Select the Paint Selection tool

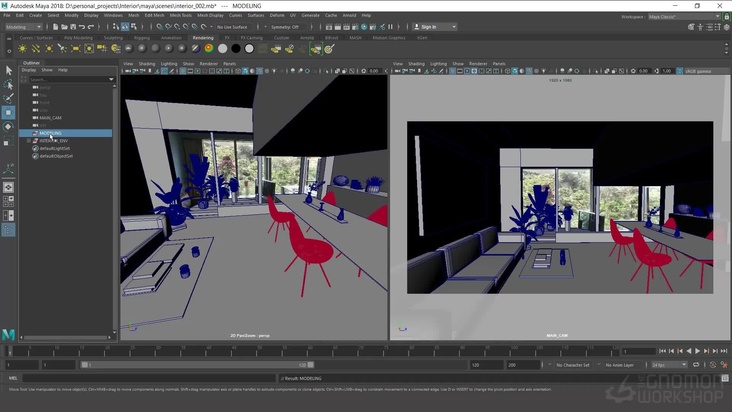click(x=9, y=98)
